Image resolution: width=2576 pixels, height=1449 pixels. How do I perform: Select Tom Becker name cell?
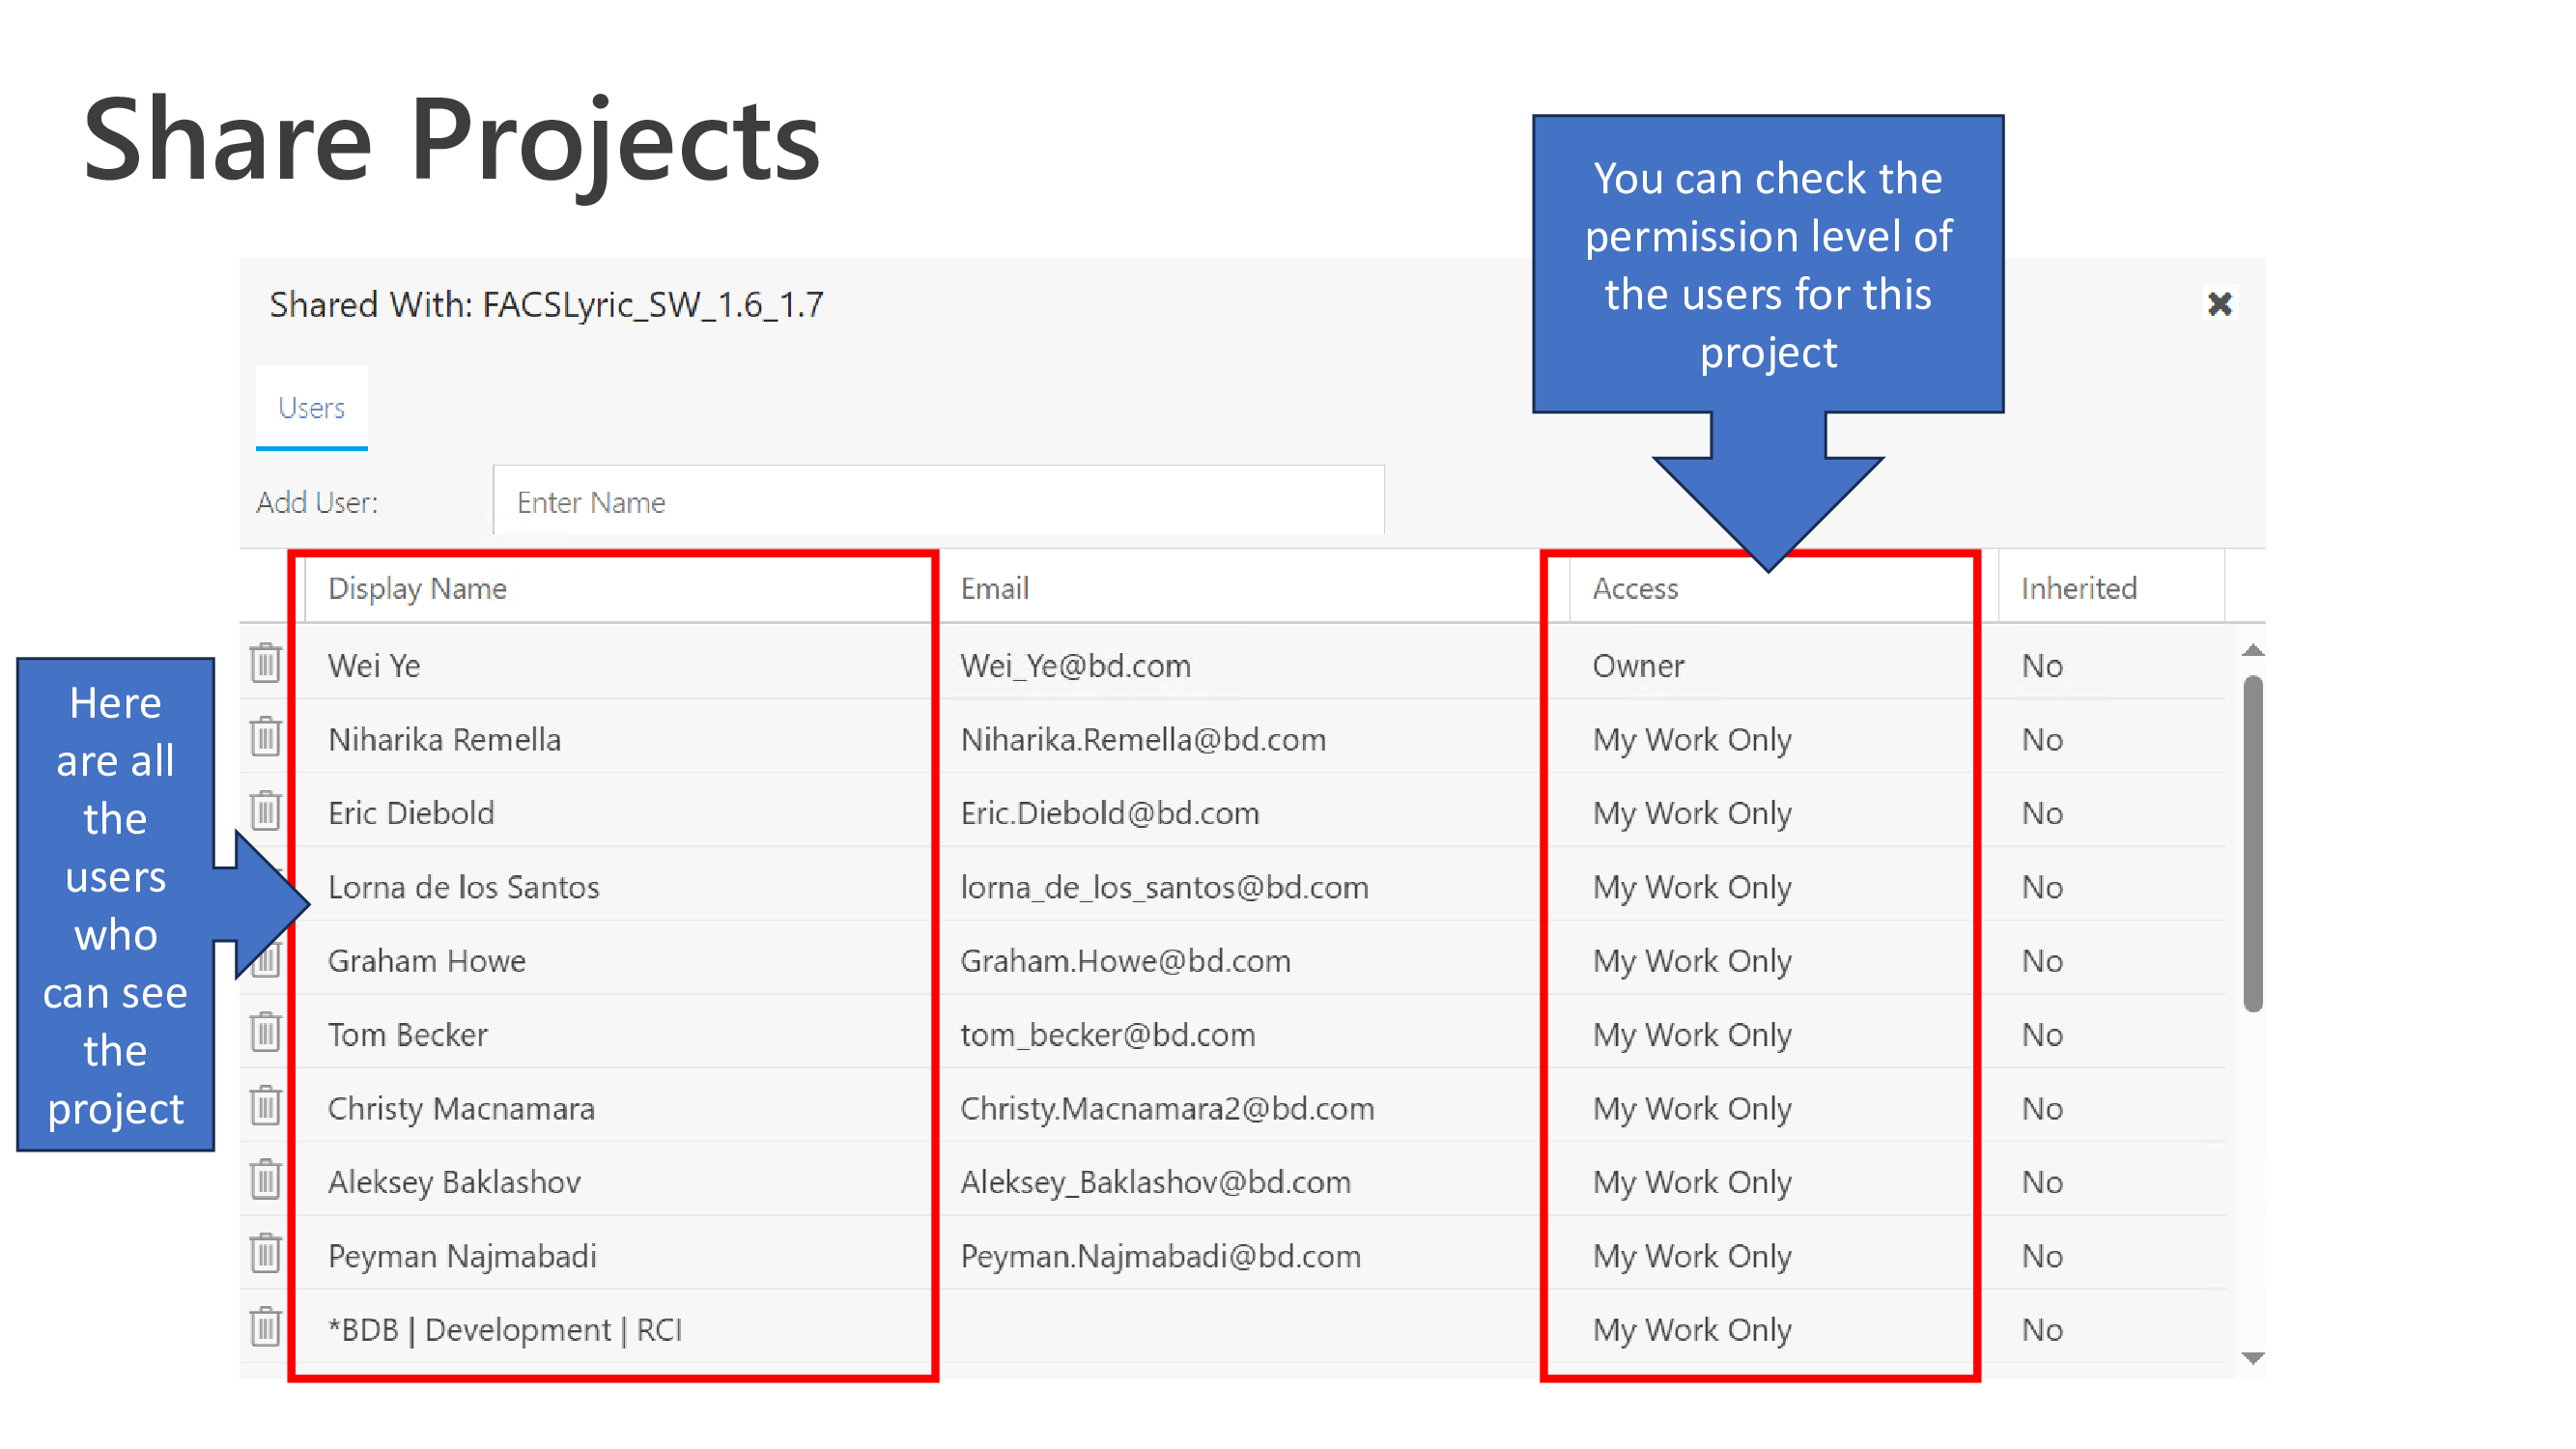coord(407,1035)
